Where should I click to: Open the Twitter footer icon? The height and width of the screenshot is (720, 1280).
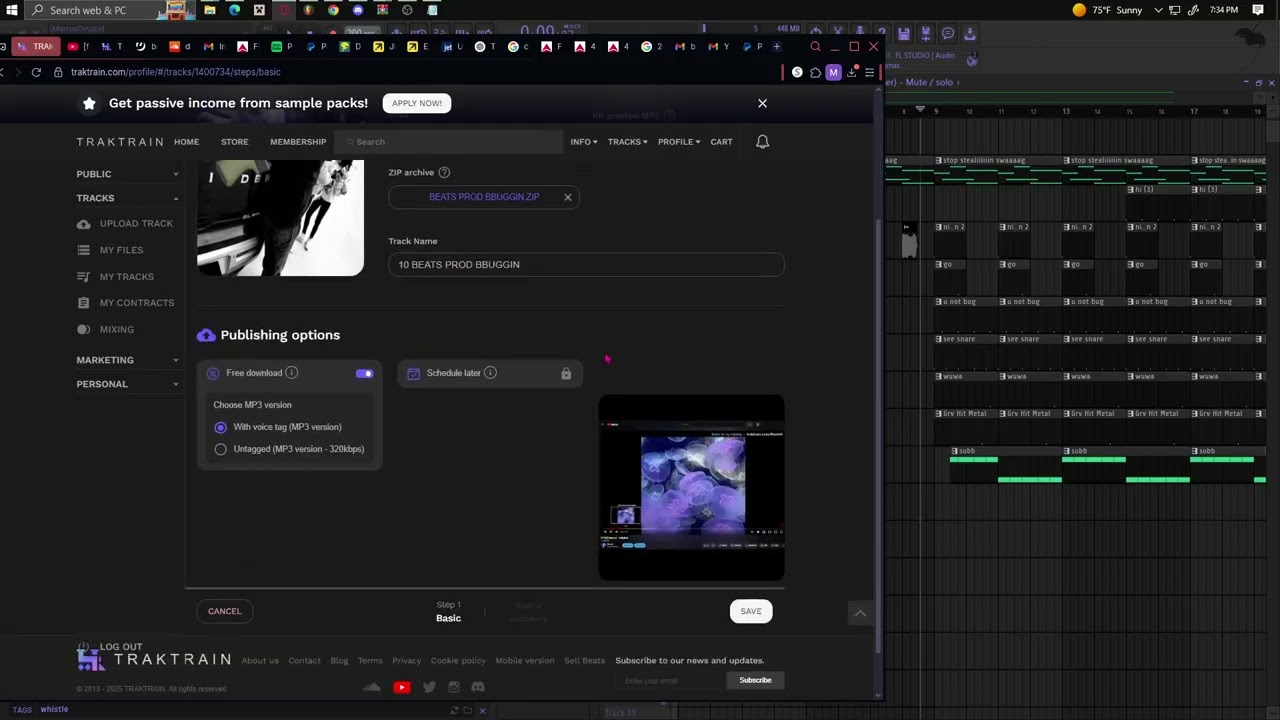[429, 687]
